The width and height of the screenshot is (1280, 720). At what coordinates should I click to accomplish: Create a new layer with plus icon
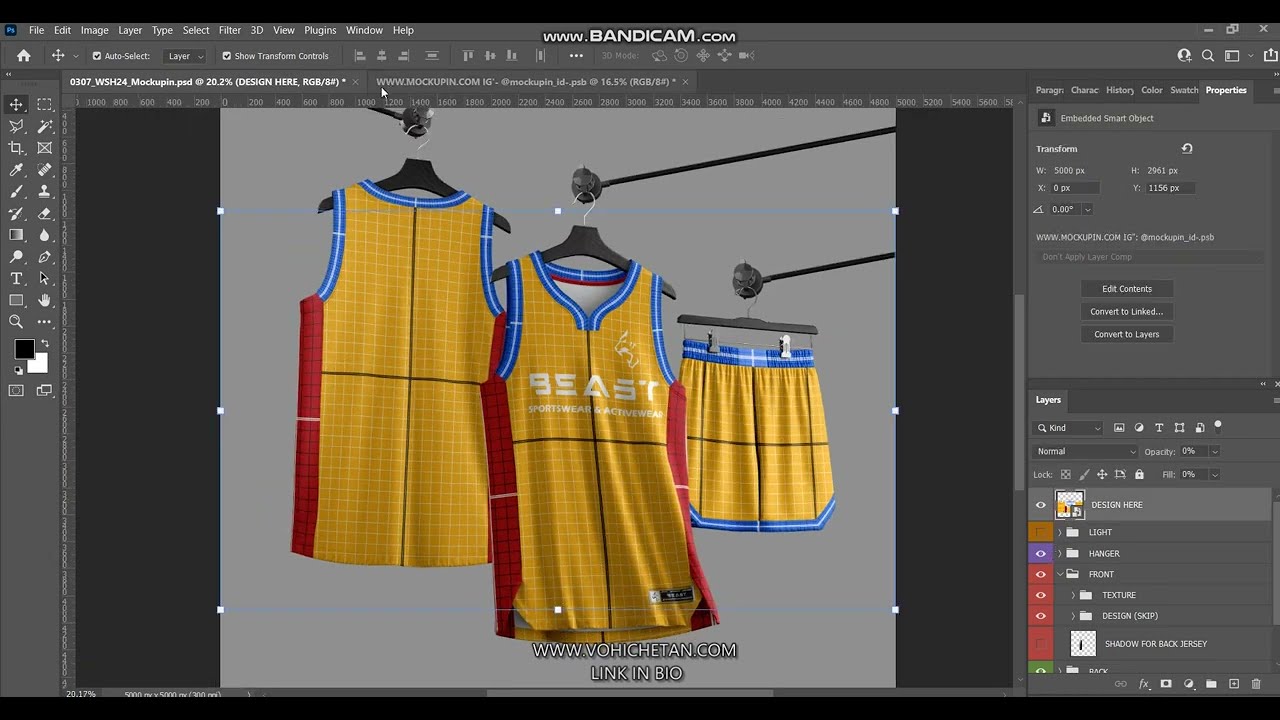tap(1234, 684)
